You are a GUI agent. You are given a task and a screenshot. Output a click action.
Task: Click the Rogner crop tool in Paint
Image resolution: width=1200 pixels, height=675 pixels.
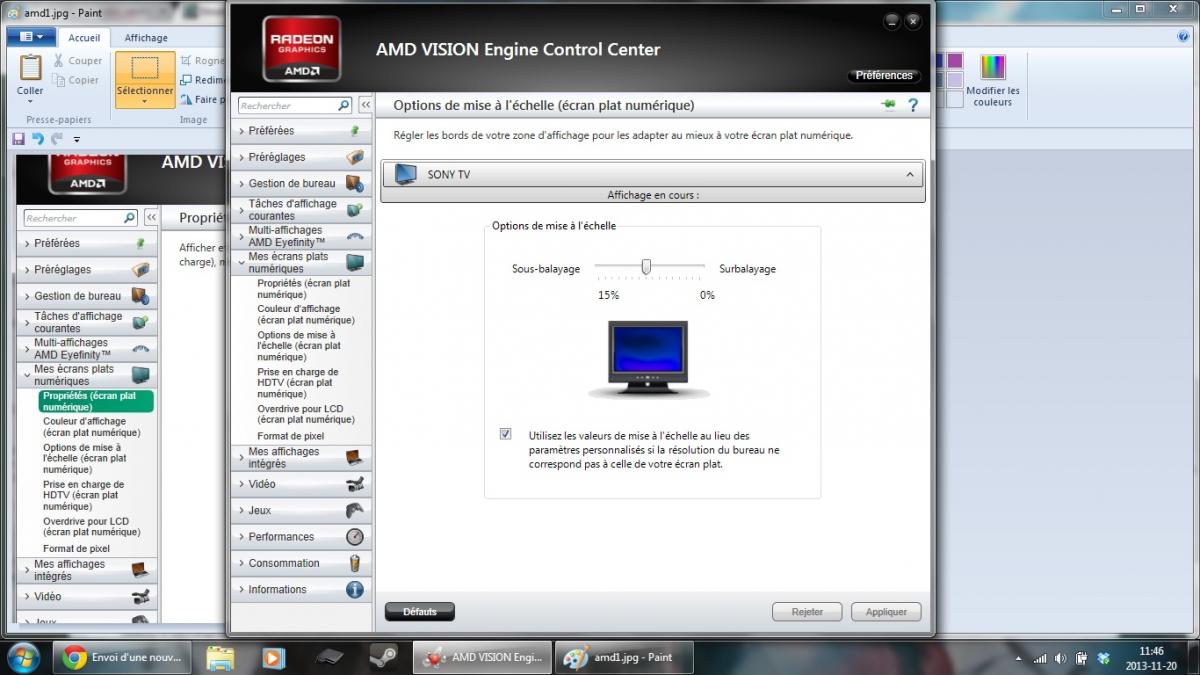[203, 61]
